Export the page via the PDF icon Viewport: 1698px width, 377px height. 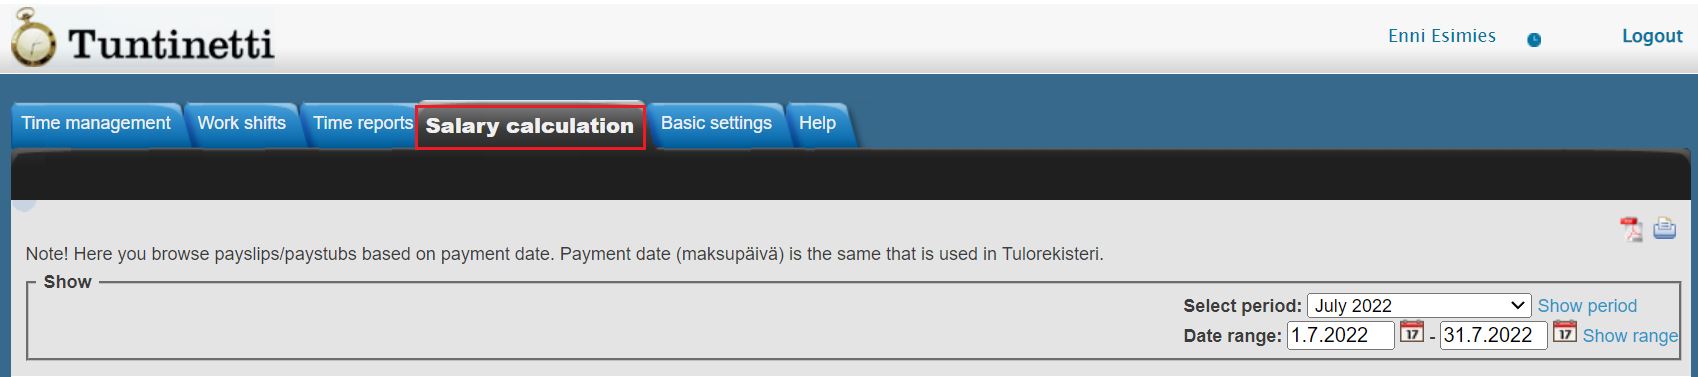click(x=1631, y=229)
